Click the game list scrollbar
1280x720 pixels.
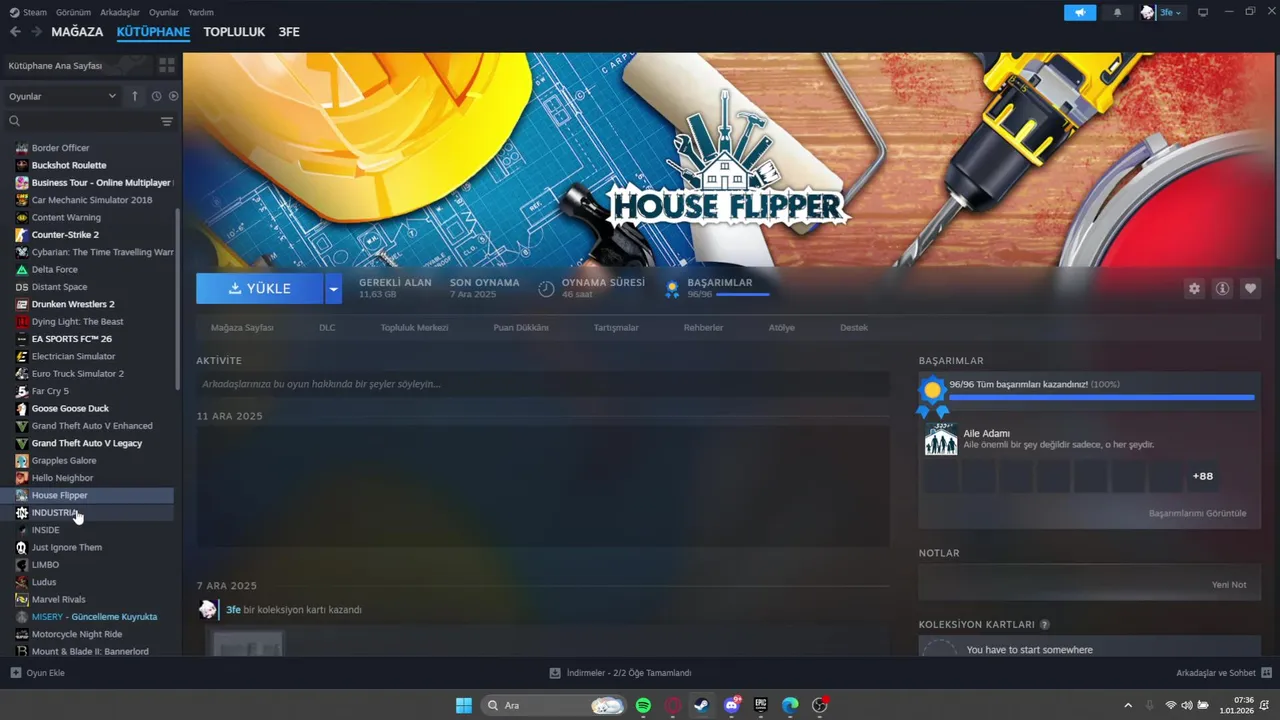(x=178, y=300)
